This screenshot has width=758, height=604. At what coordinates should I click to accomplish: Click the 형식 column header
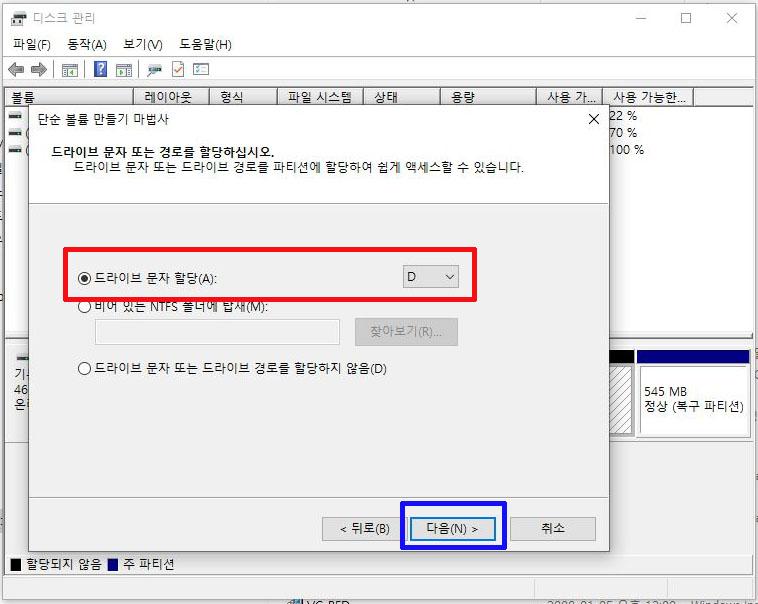point(243,97)
